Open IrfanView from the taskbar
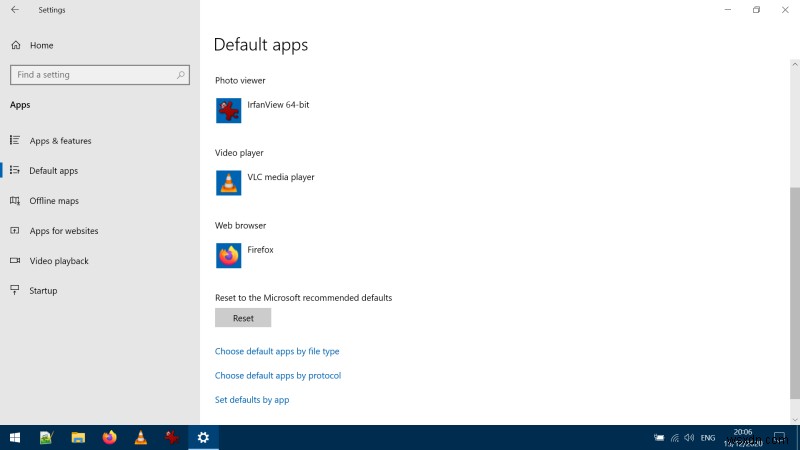 (x=172, y=438)
